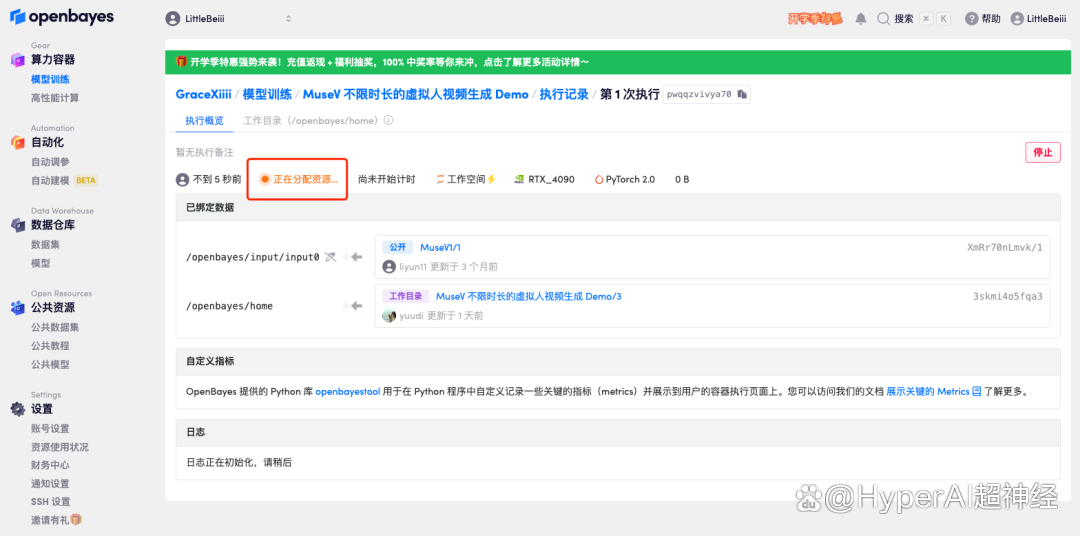Open 模型 under 数据仓库
The height and width of the screenshot is (536, 1080).
tap(41, 263)
